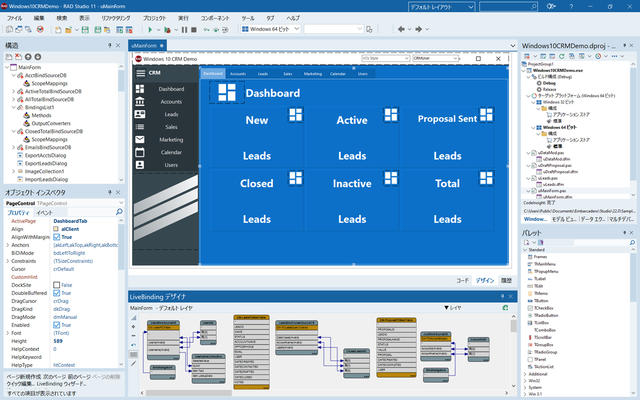Click the move-down arrow in Structure panel
This screenshot has width=640, height=400.
point(38,57)
